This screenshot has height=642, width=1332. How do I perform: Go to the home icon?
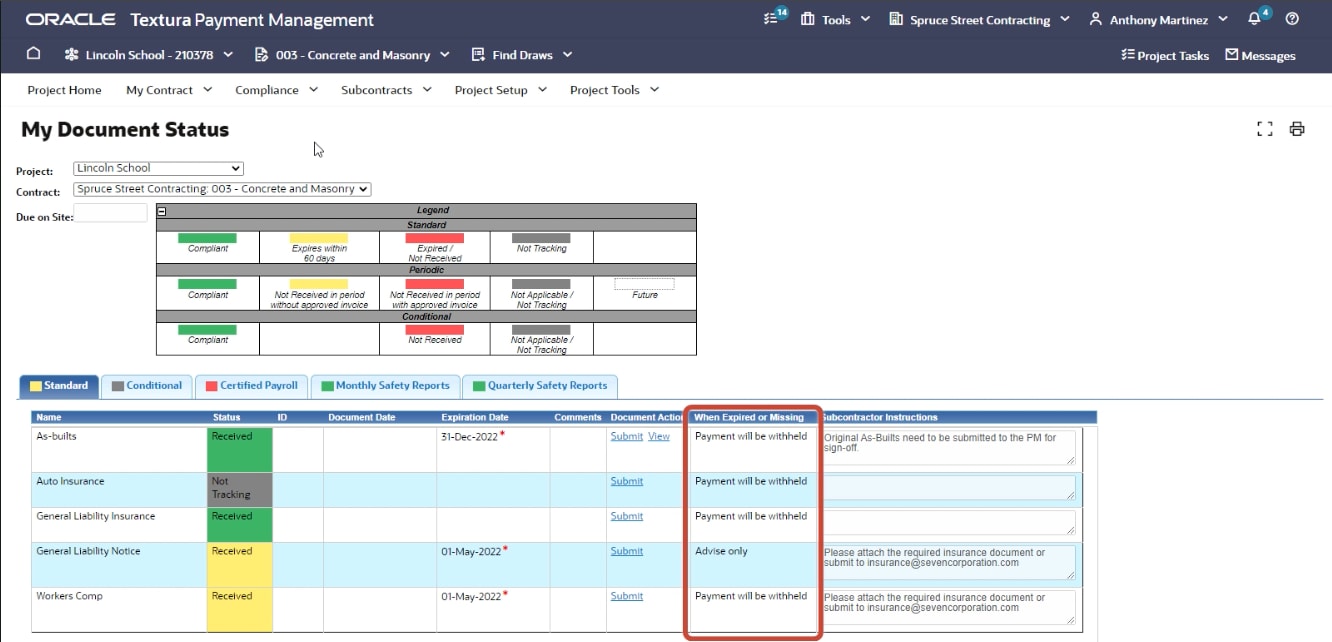pos(33,54)
